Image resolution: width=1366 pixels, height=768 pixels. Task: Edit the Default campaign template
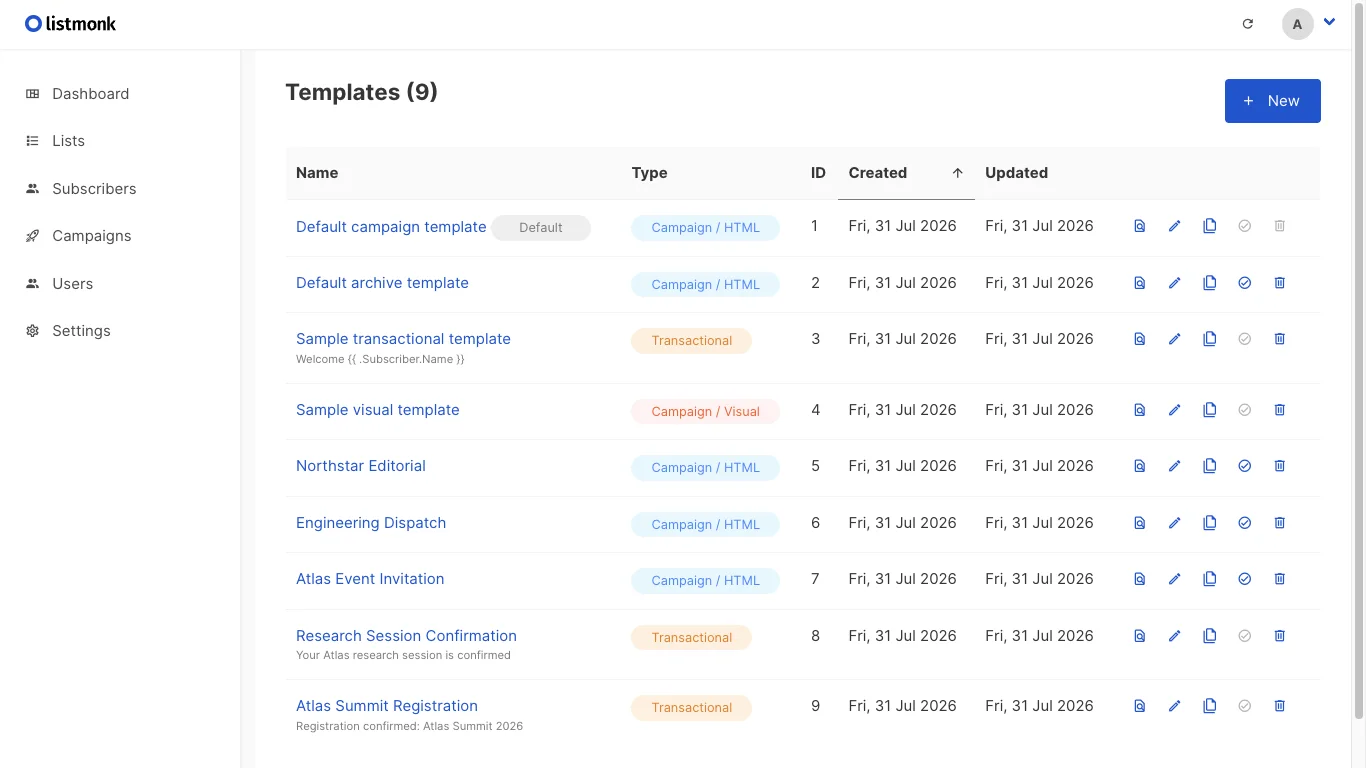[1175, 226]
